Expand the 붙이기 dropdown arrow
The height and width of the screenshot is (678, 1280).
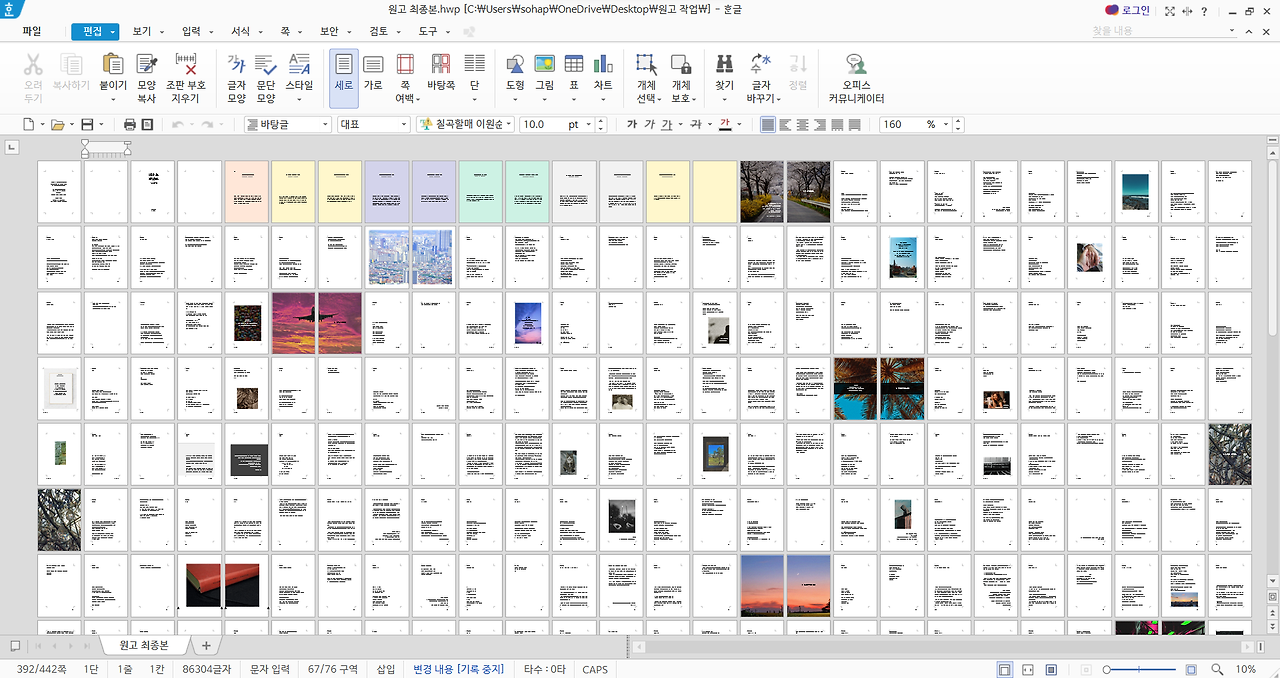[113, 99]
